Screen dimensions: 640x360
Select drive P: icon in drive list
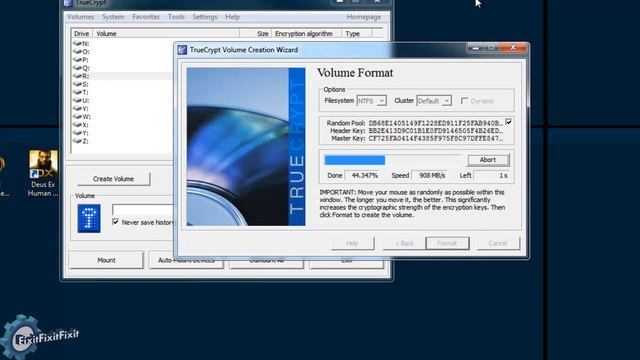(x=77, y=60)
